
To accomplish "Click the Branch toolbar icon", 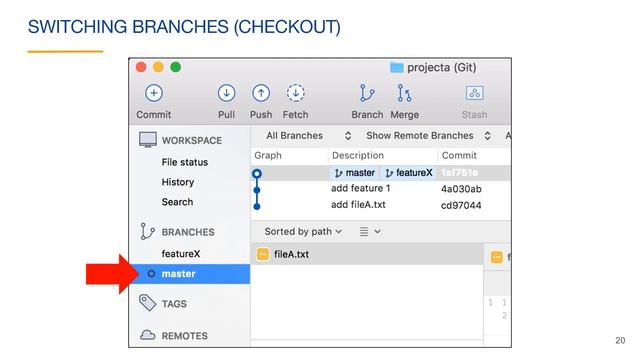I will pyautogui.click(x=367, y=93).
